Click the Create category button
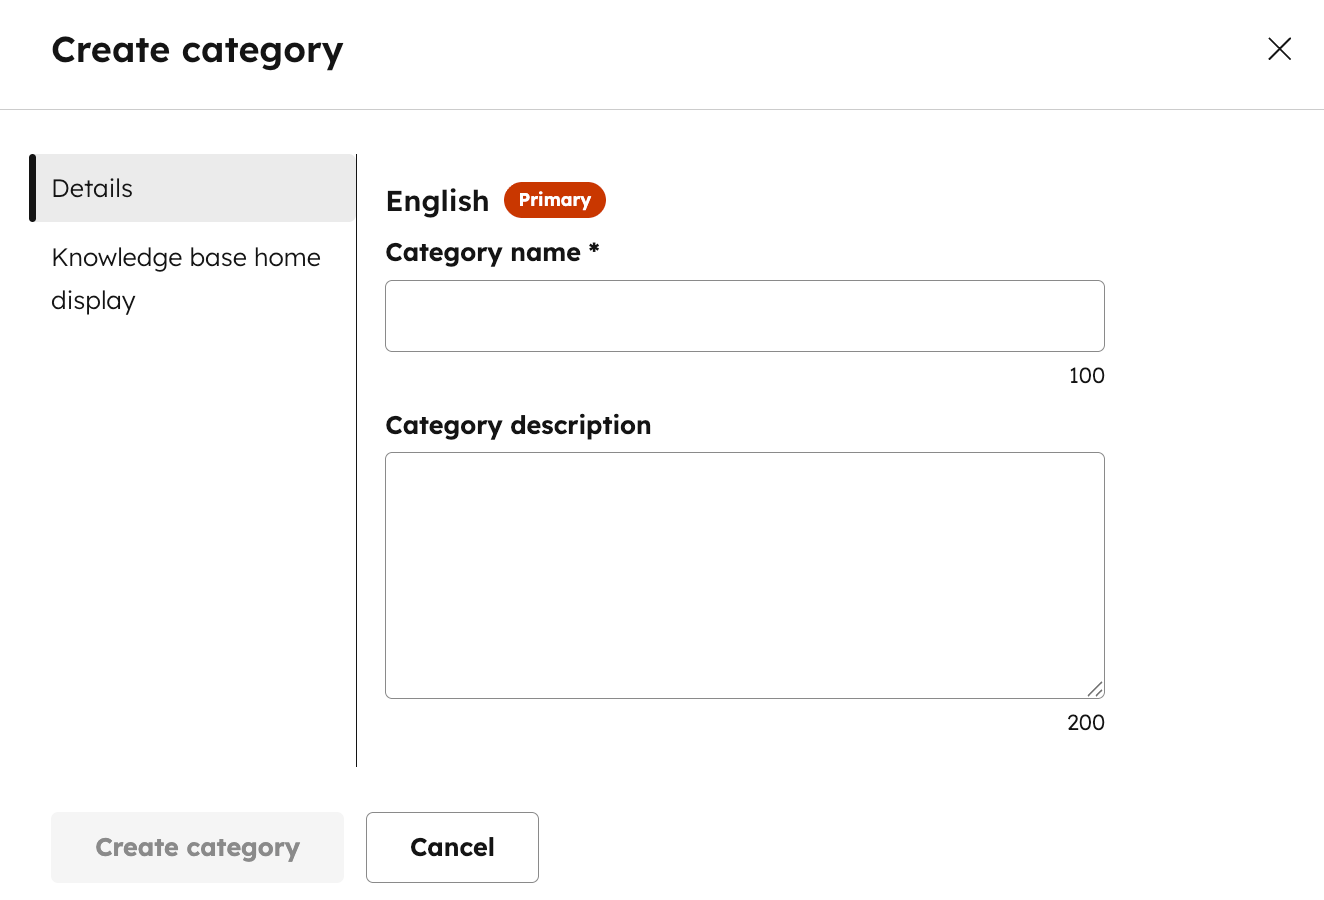 click(x=197, y=847)
